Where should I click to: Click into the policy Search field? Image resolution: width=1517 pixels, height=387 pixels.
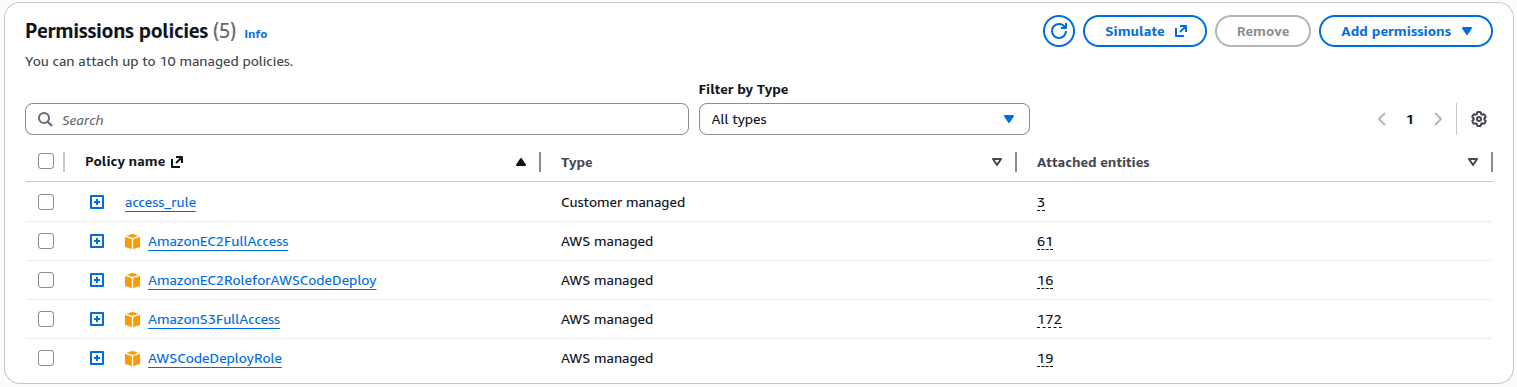[357, 119]
